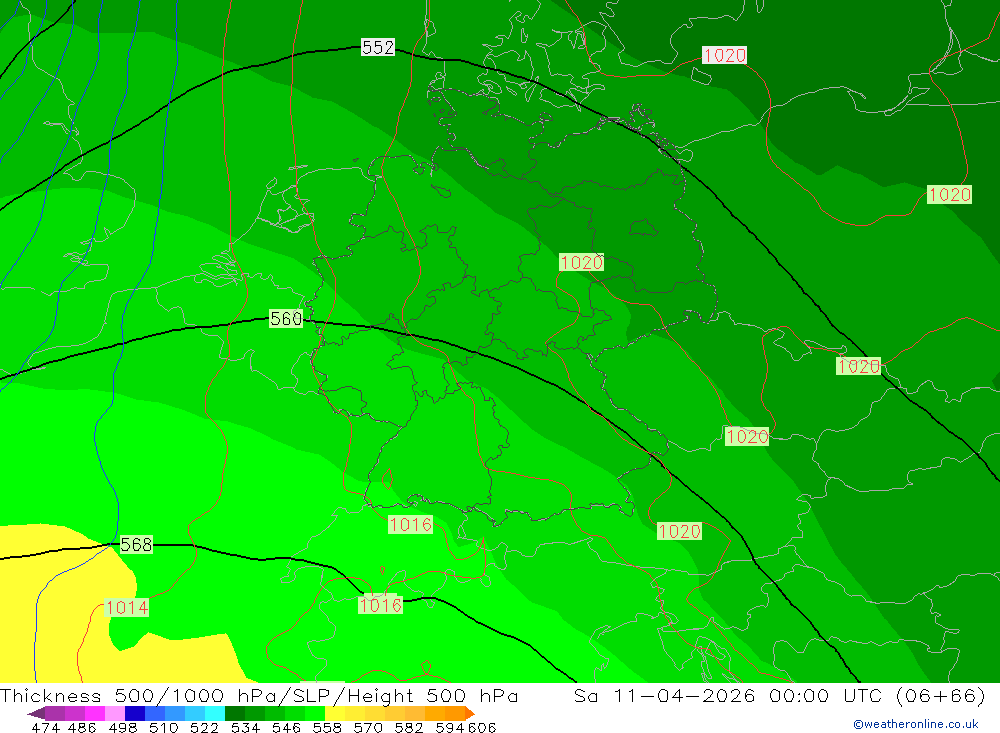The width and height of the screenshot is (1000, 733).
Task: Select the dark navy blue legend swatch
Action: 135,713
